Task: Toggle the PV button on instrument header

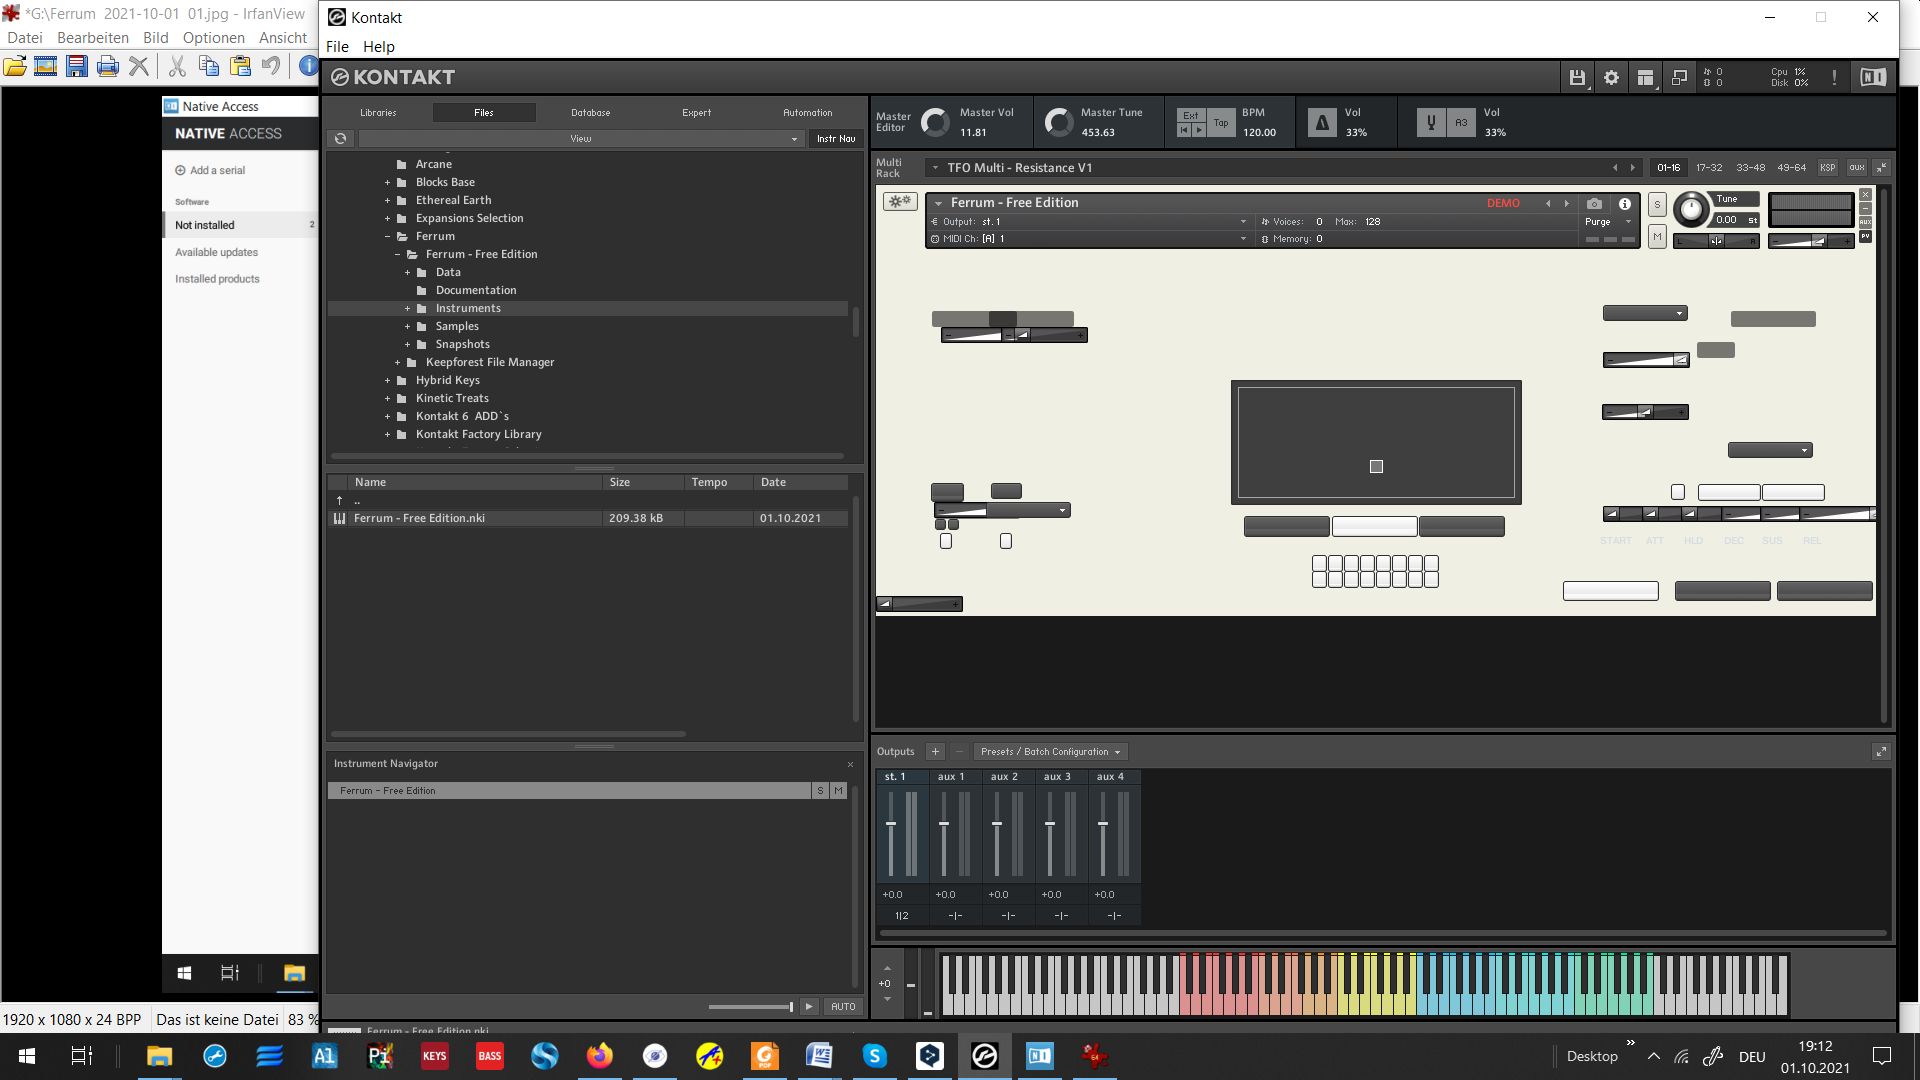Action: click(x=1865, y=236)
